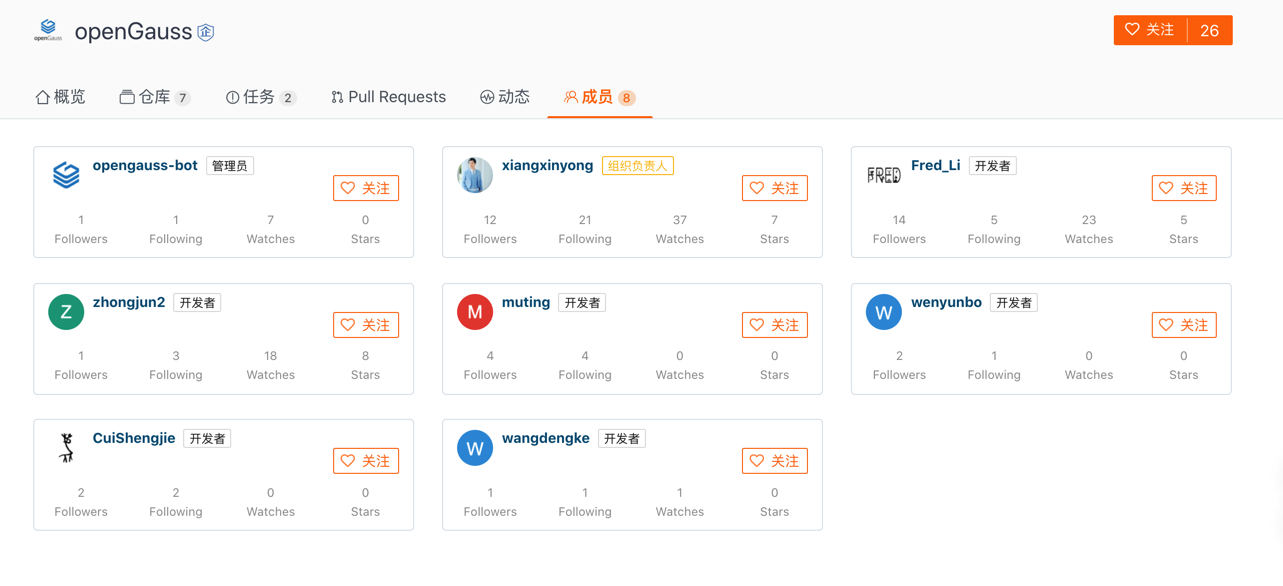This screenshot has height=586, width=1283.
Task: View the organization follower count 26
Action: click(x=1209, y=30)
